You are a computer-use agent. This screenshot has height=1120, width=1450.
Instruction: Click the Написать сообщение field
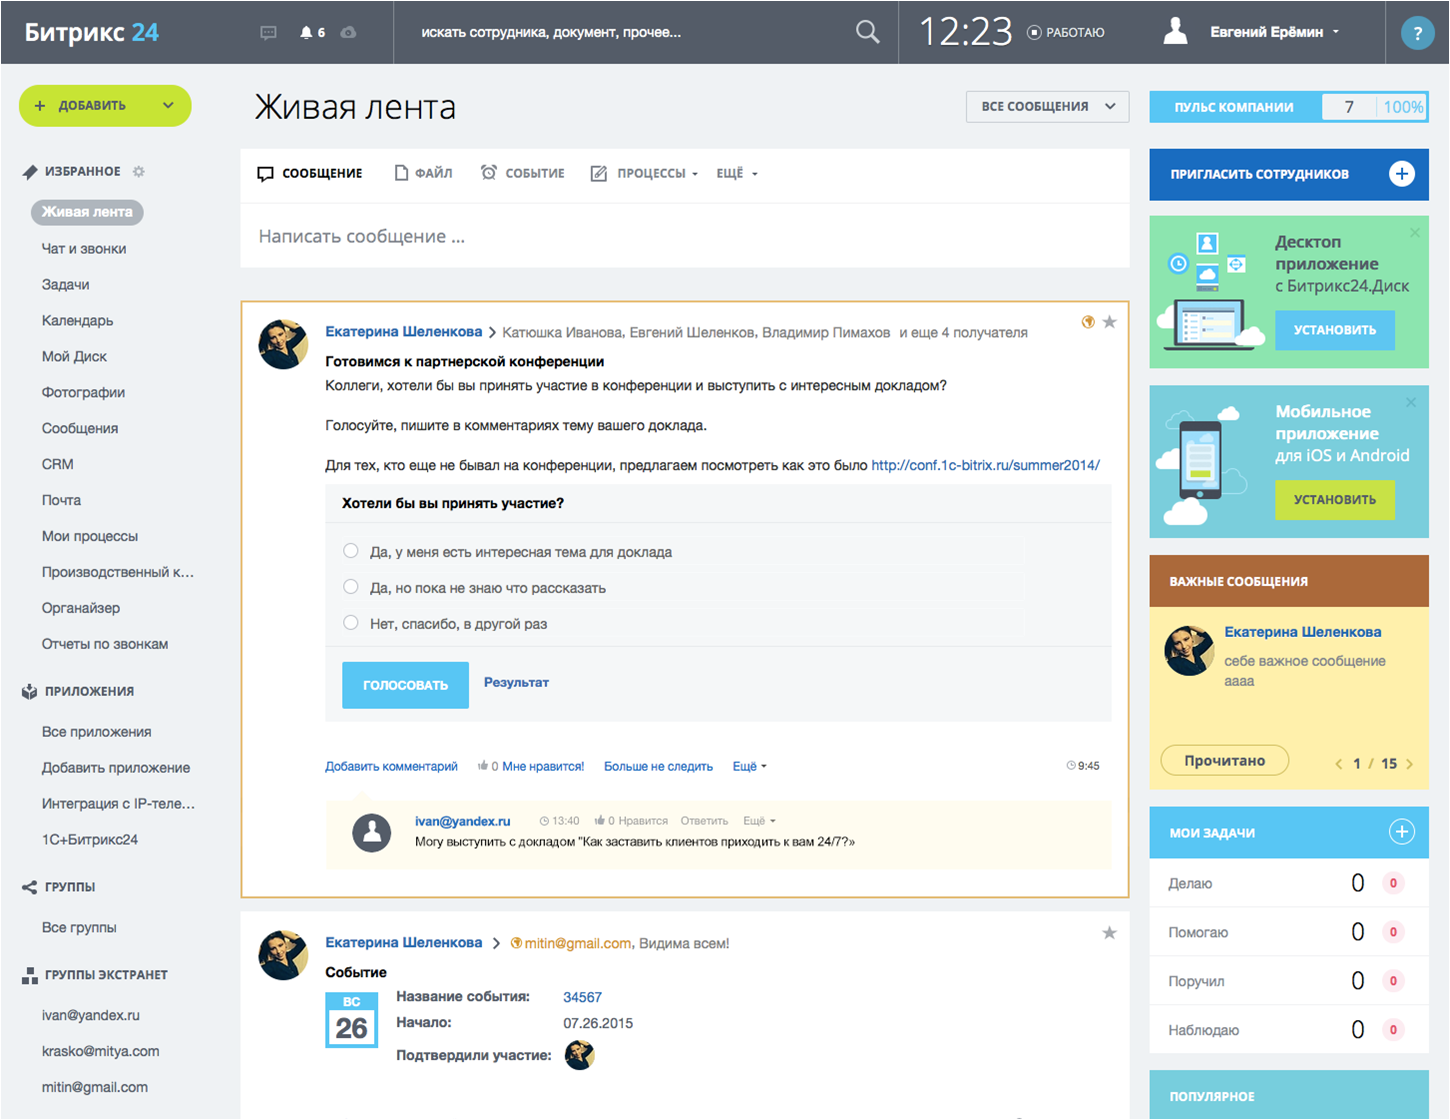685,236
